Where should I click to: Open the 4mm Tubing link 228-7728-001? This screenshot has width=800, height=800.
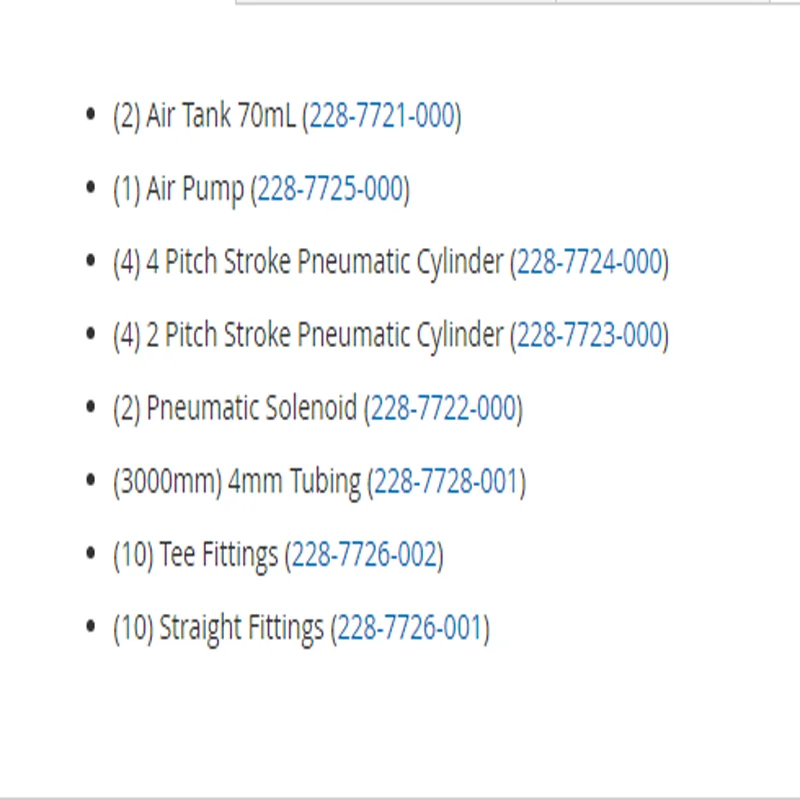(x=447, y=482)
